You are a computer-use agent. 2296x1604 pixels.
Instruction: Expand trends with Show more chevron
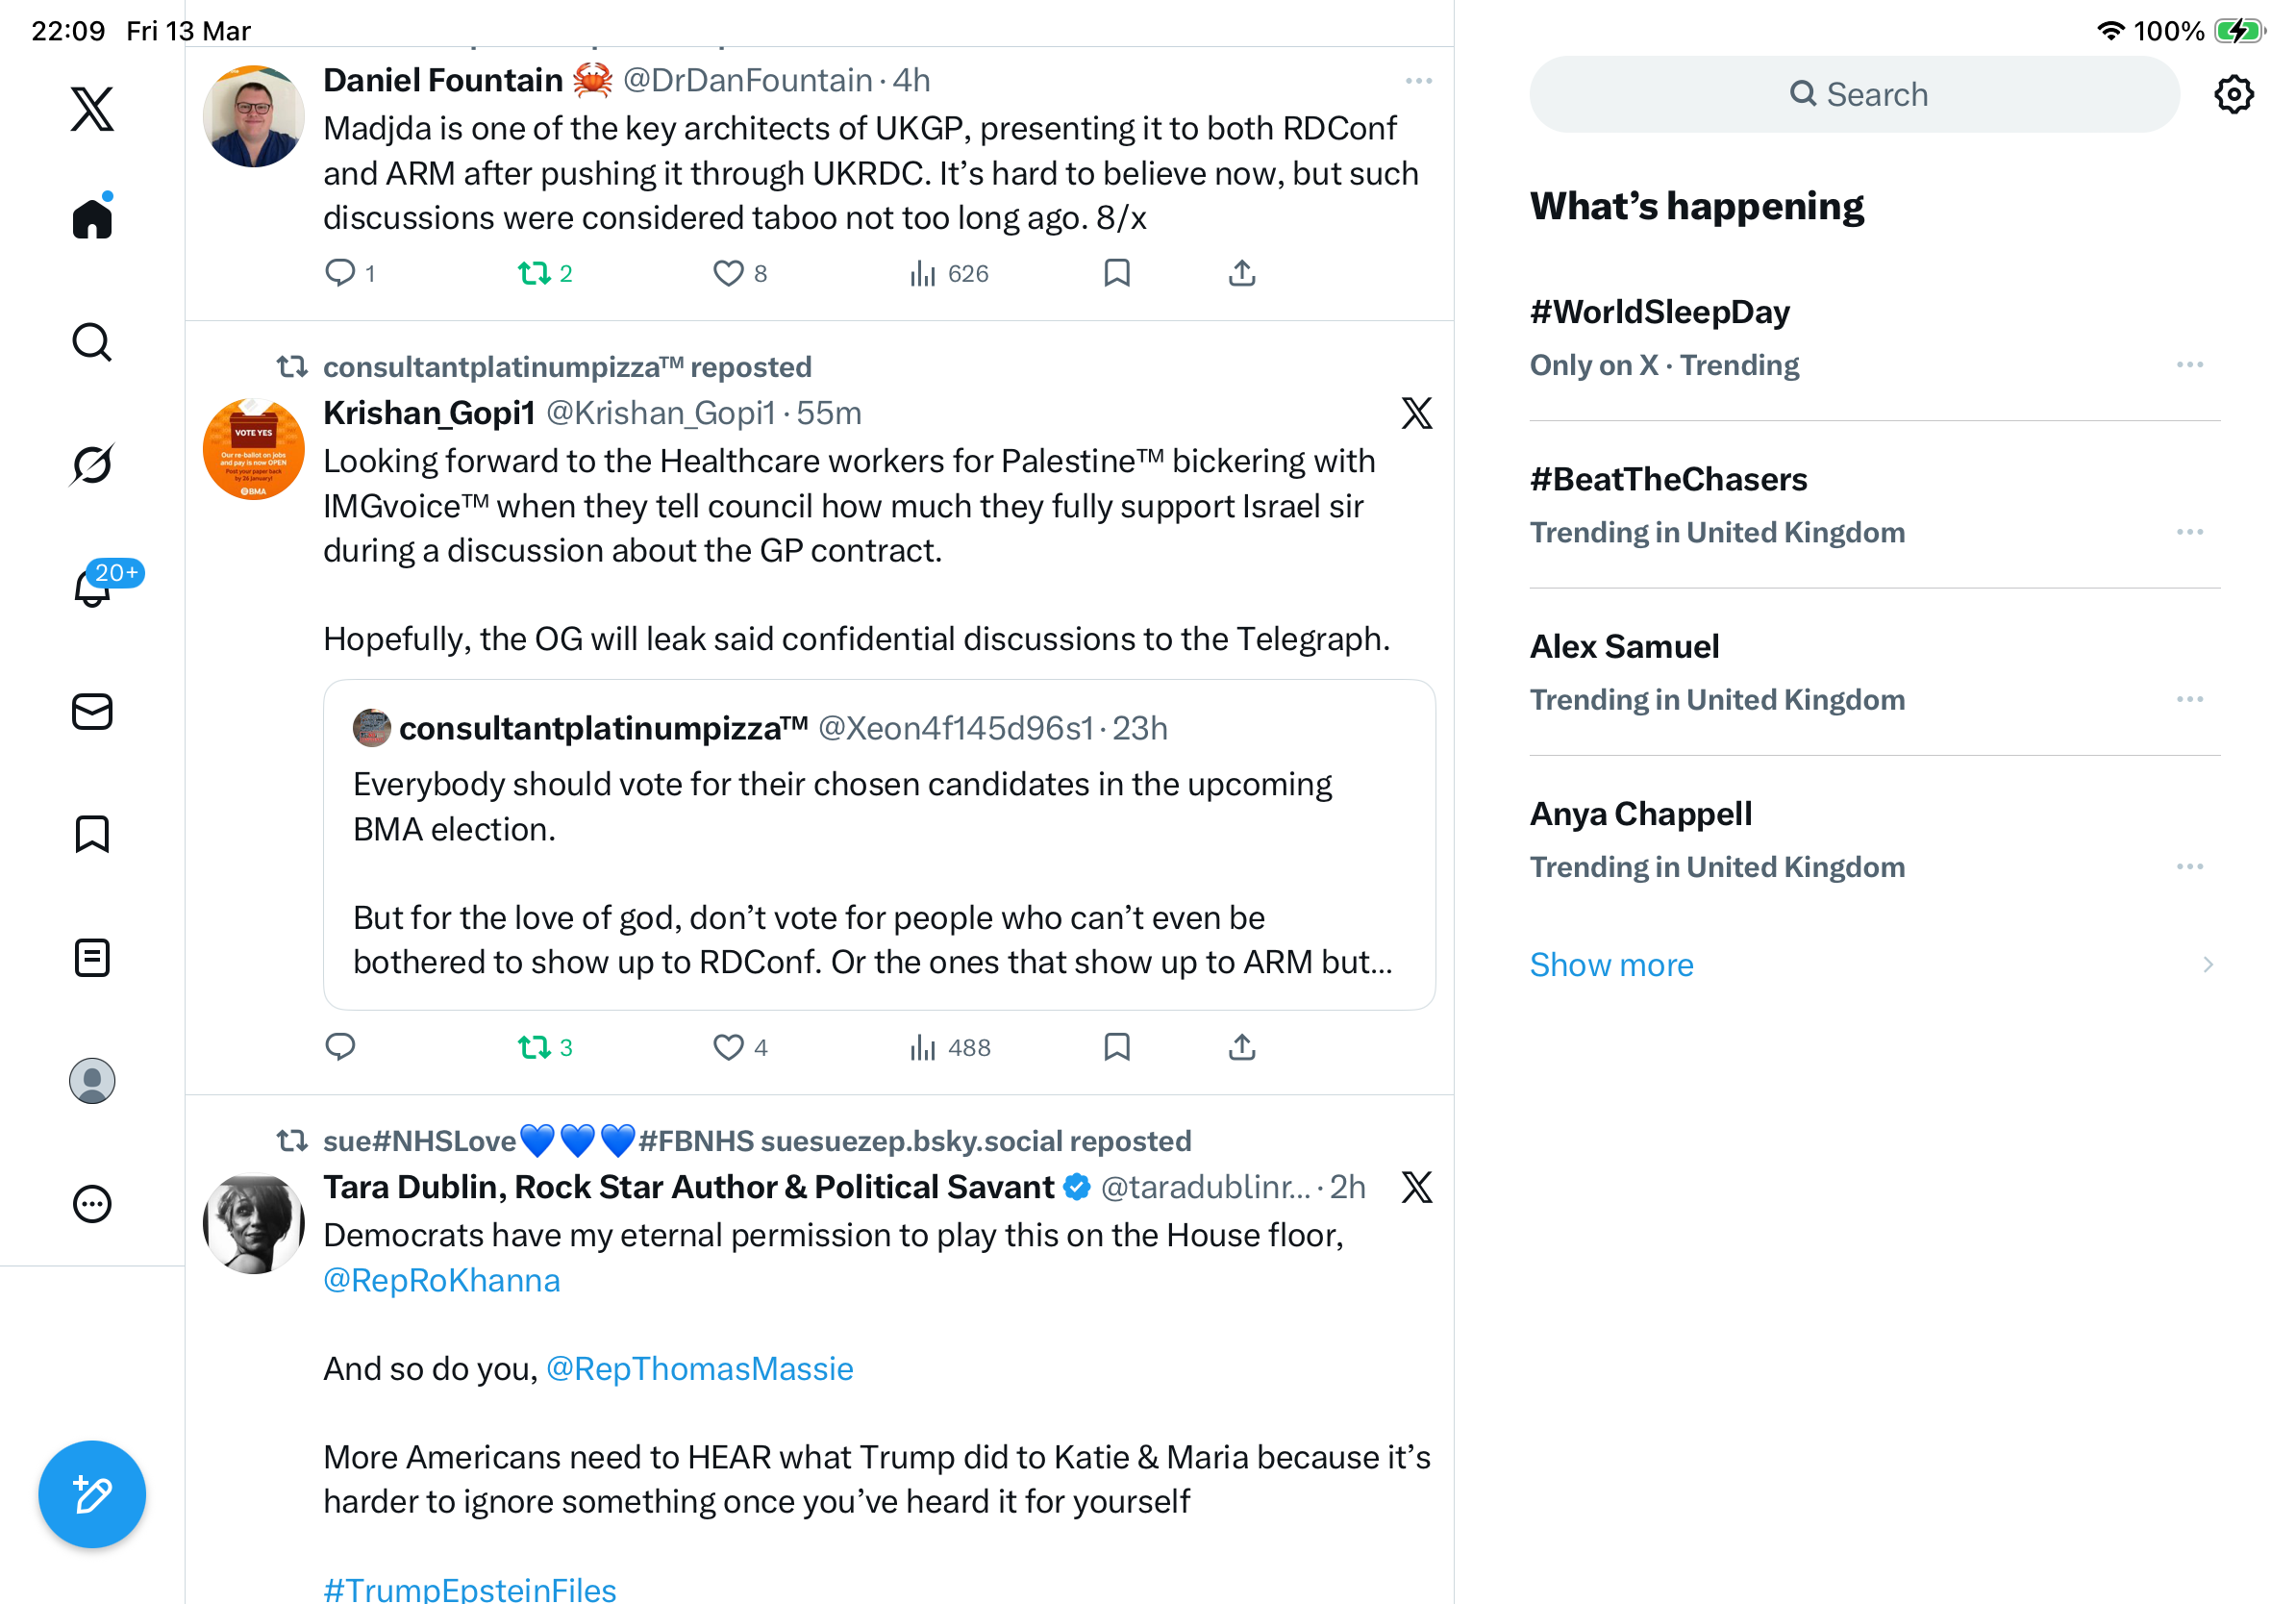pyautogui.click(x=2207, y=964)
